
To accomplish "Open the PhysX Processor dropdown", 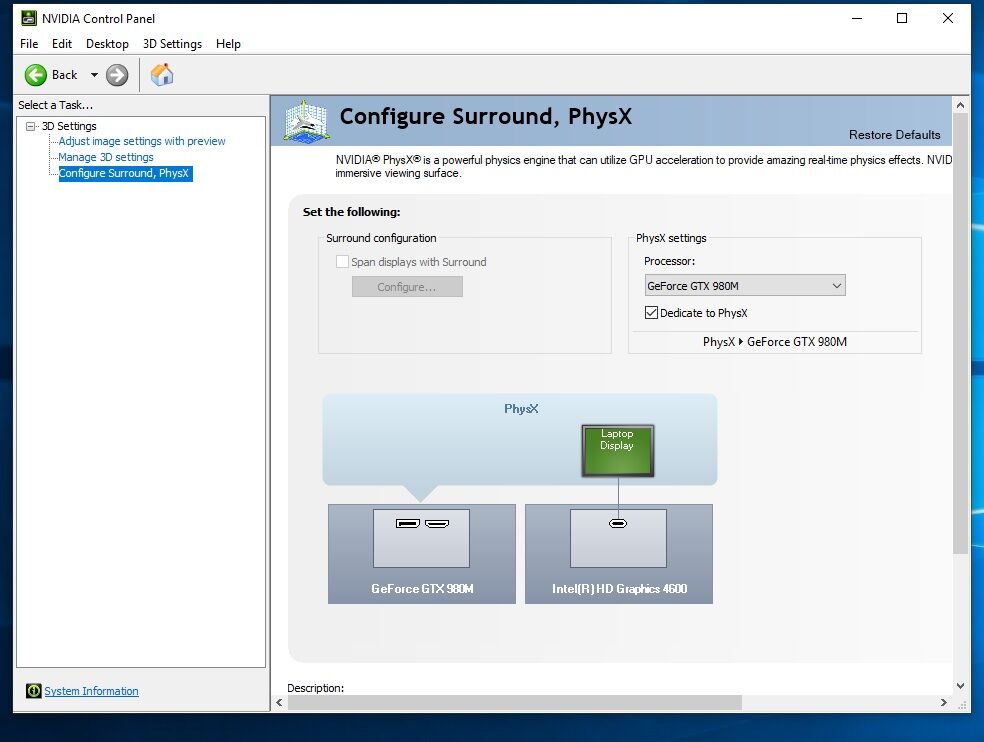I will tap(745, 286).
